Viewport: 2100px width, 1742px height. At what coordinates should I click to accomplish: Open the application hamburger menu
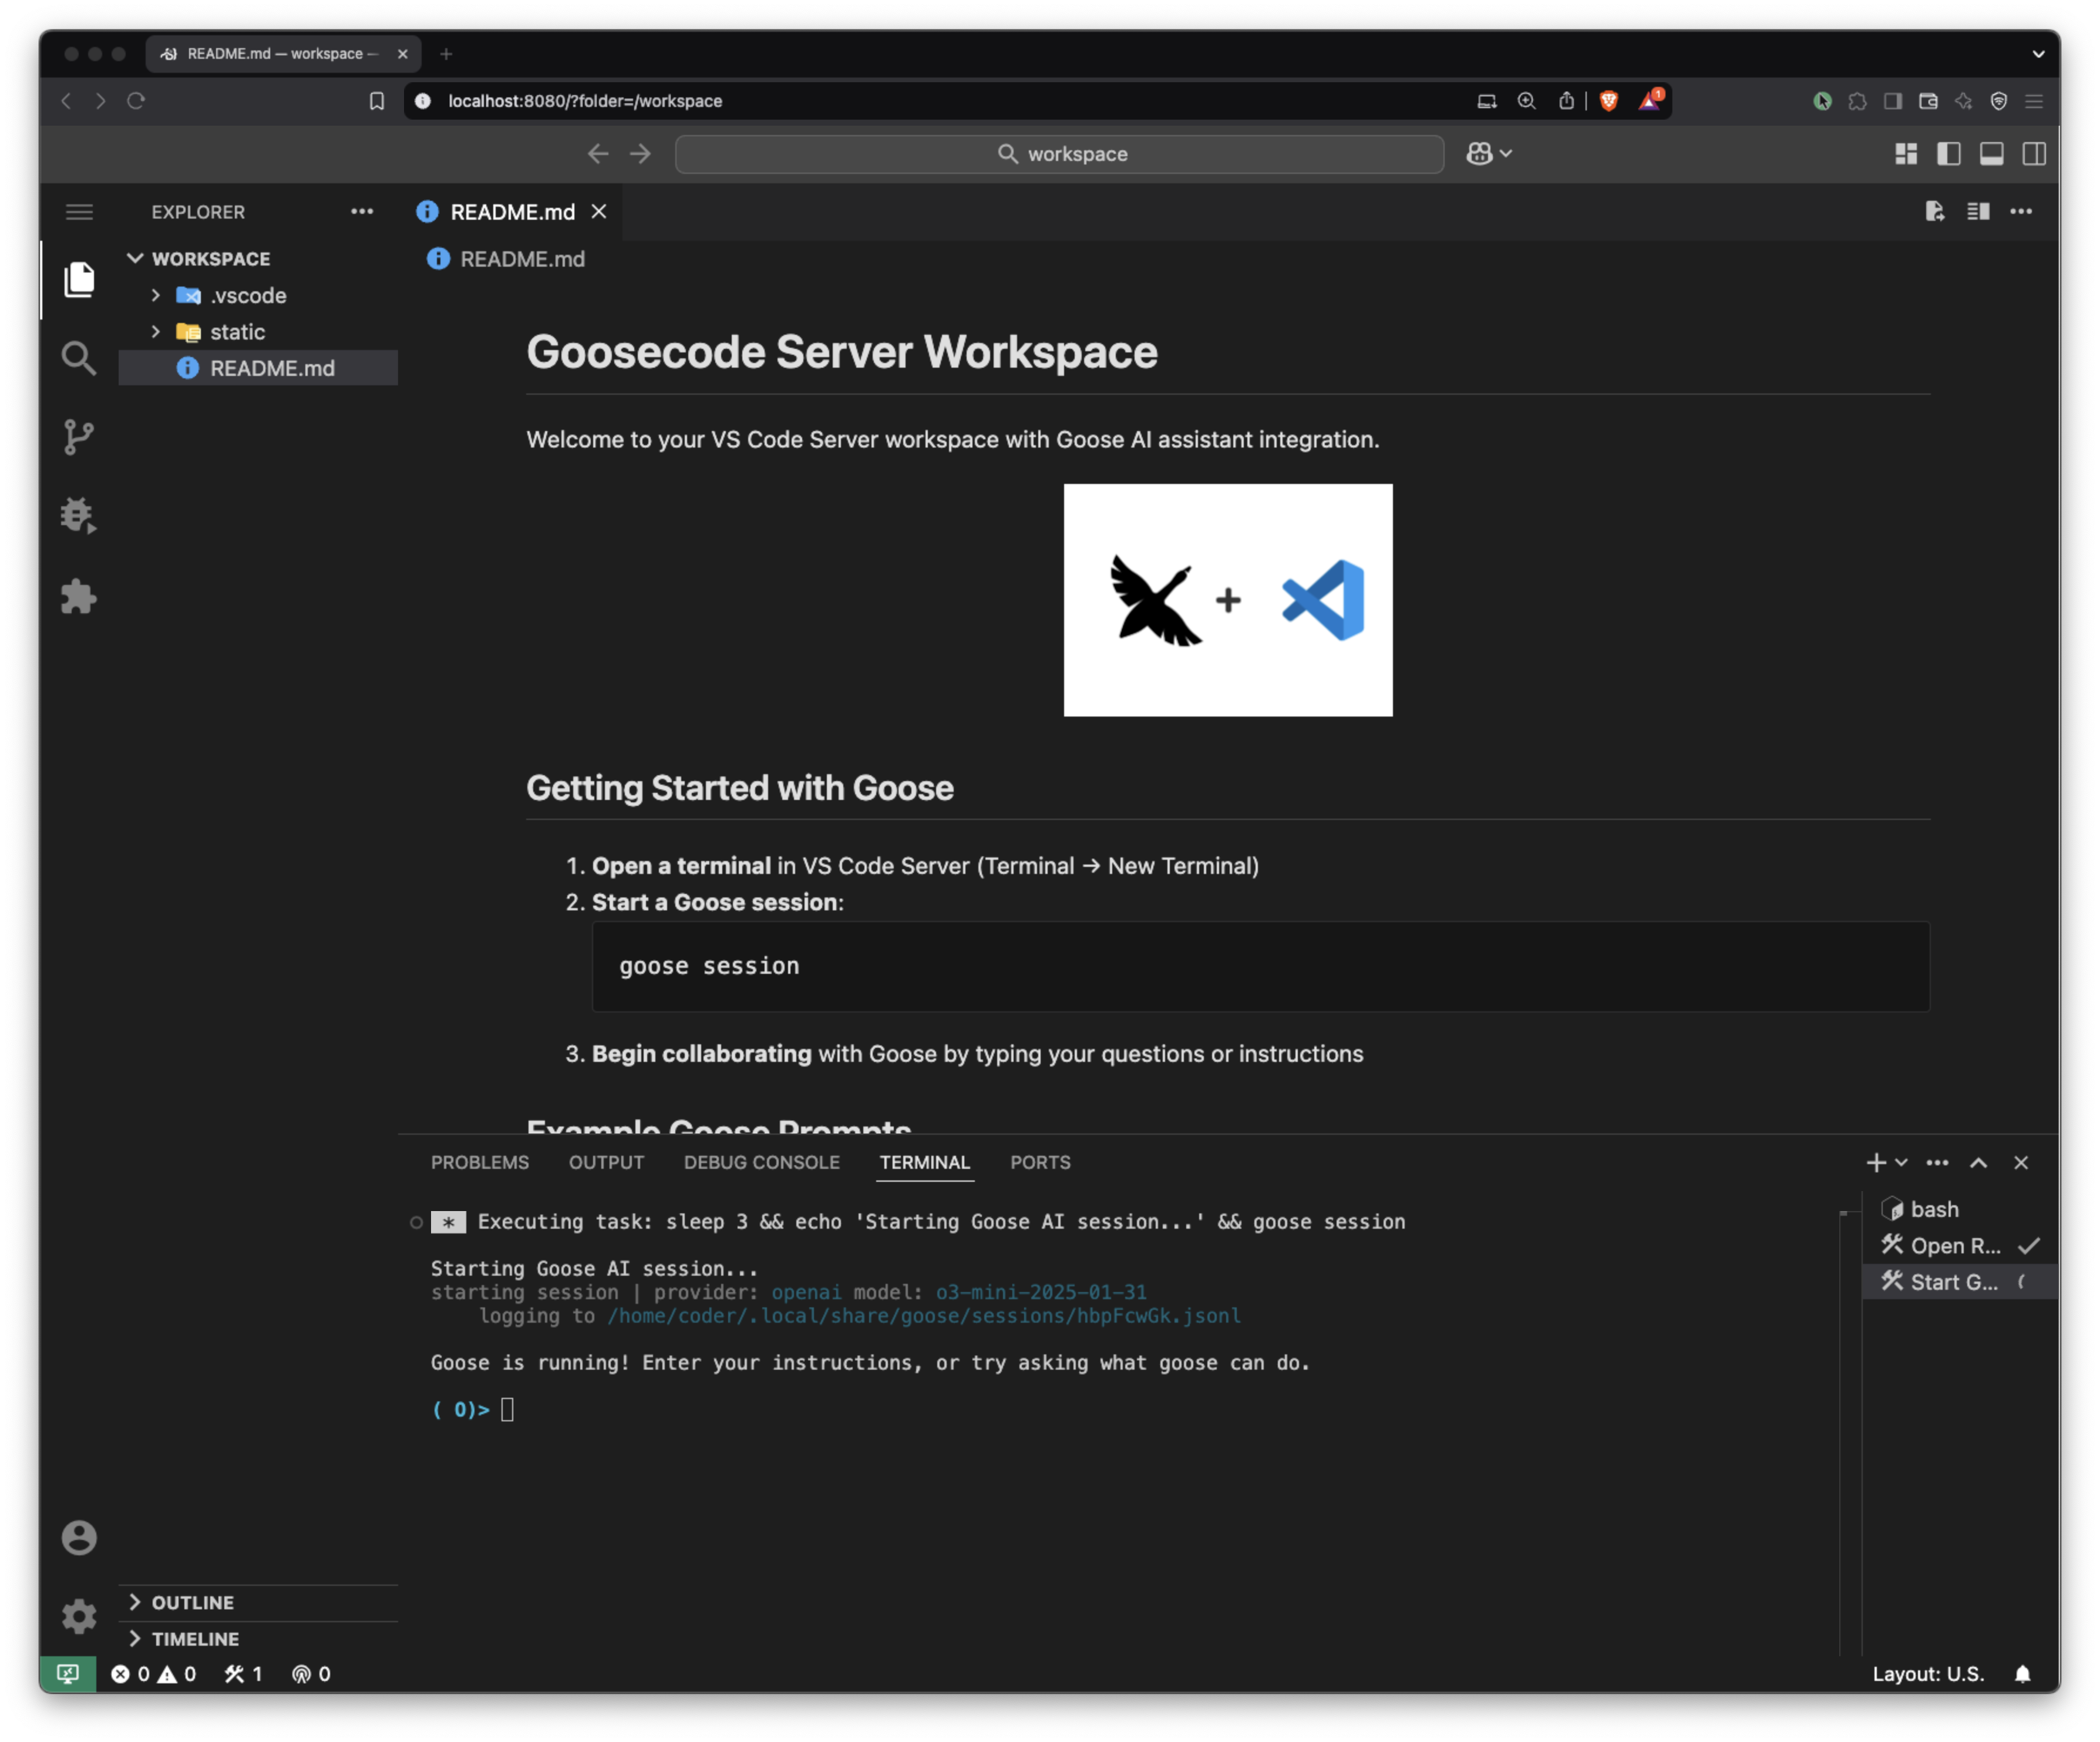(79, 212)
